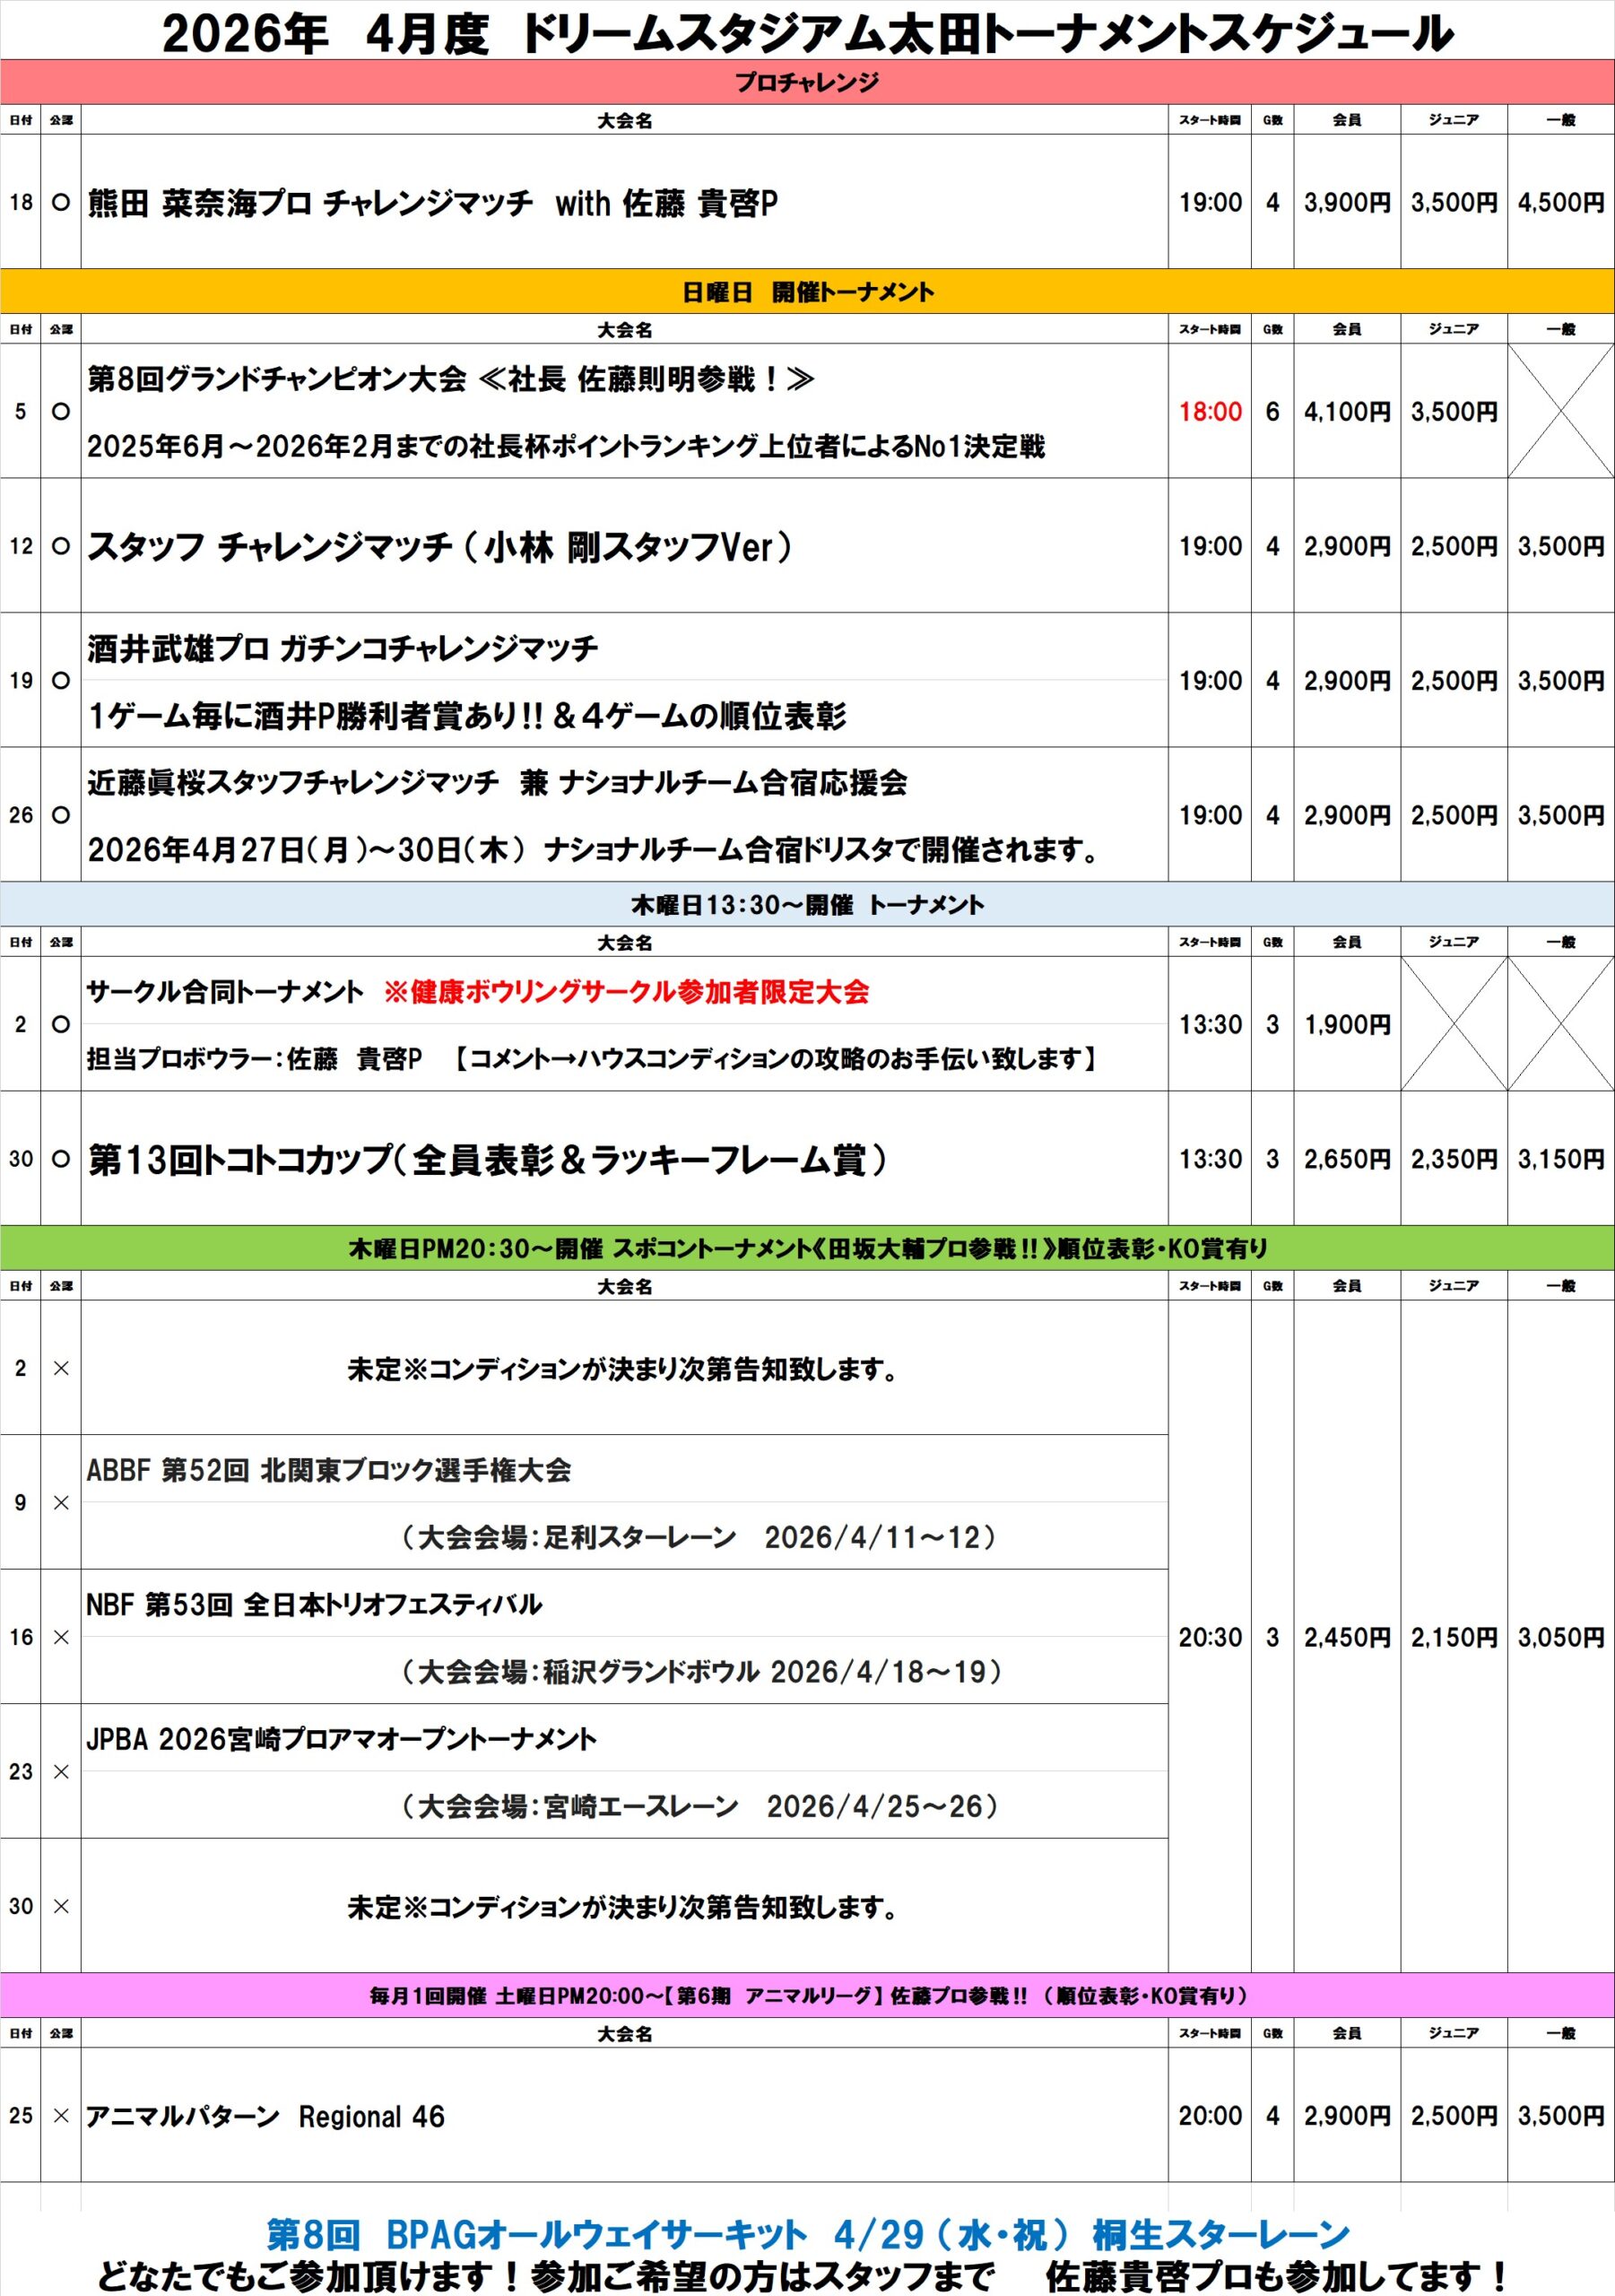Click the green スポコントーナメント header band
Screen dimensions: 1615x2296
coord(807,1248)
